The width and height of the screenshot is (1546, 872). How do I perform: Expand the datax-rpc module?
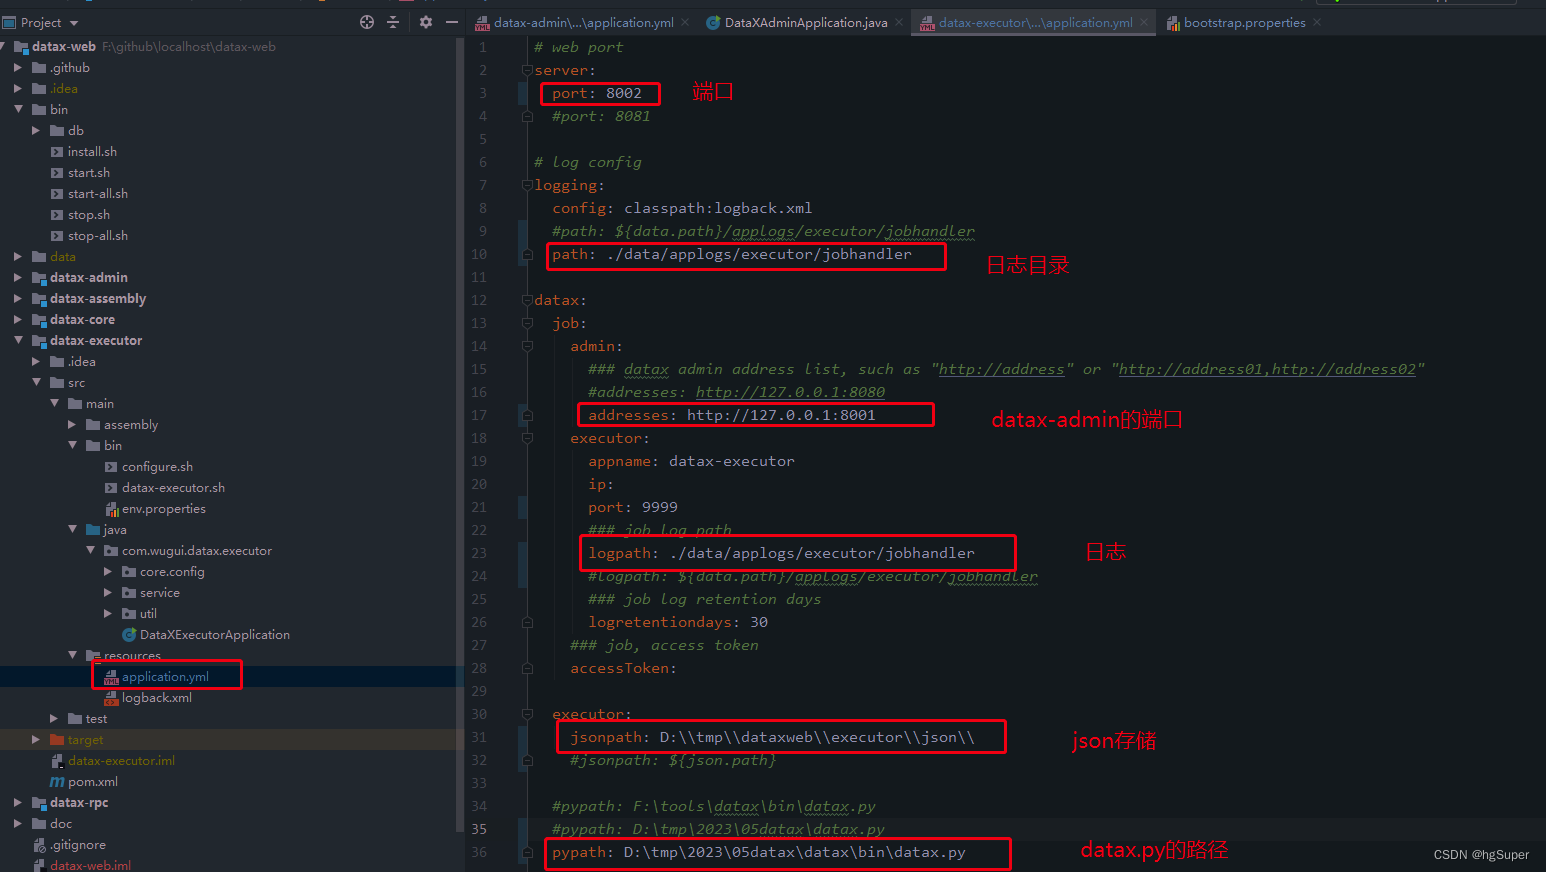tap(18, 803)
